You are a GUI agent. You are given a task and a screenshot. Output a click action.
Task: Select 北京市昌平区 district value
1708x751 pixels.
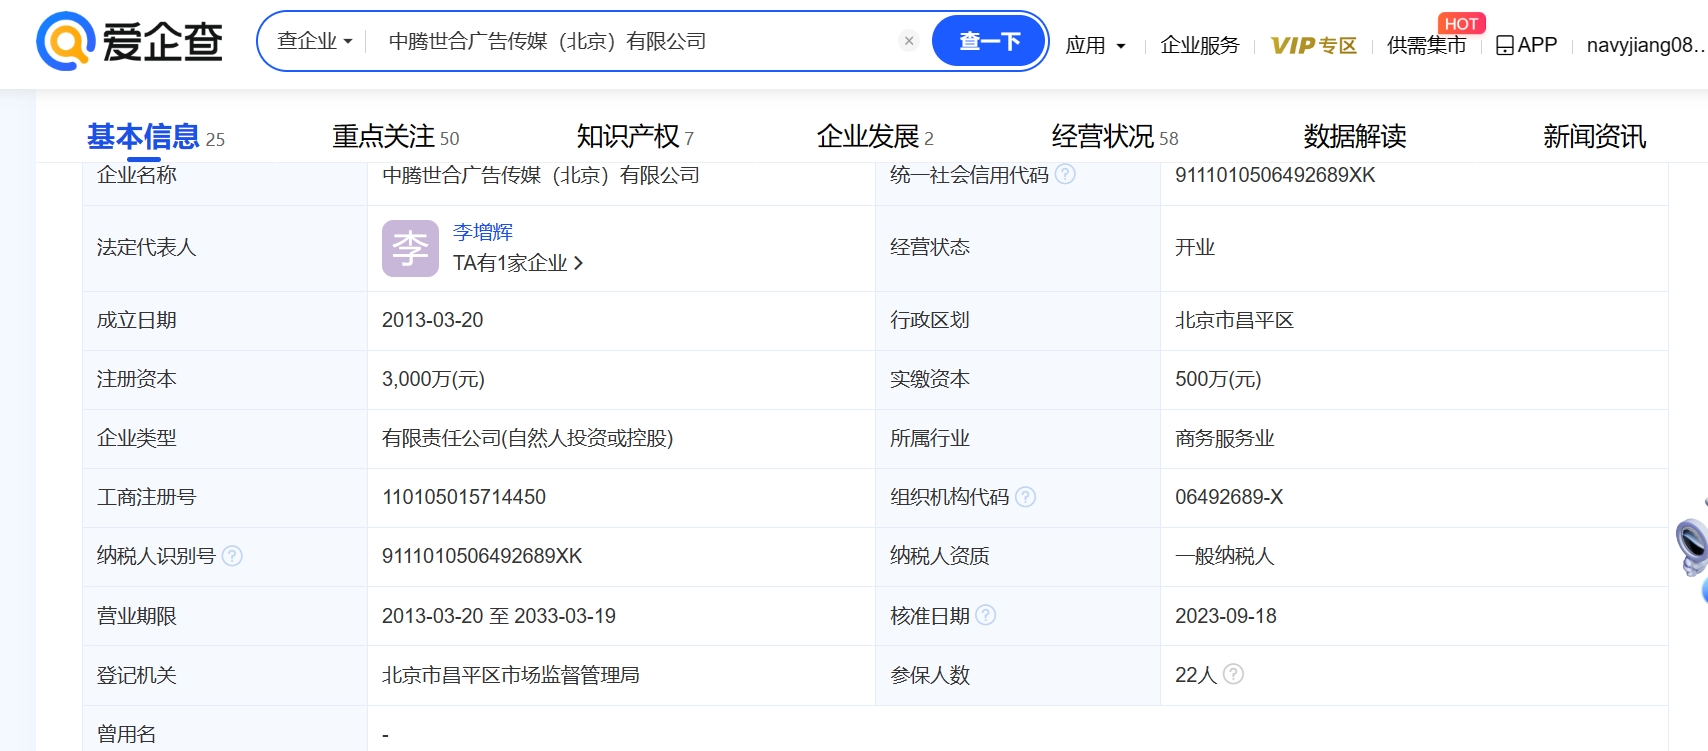click(x=1234, y=320)
